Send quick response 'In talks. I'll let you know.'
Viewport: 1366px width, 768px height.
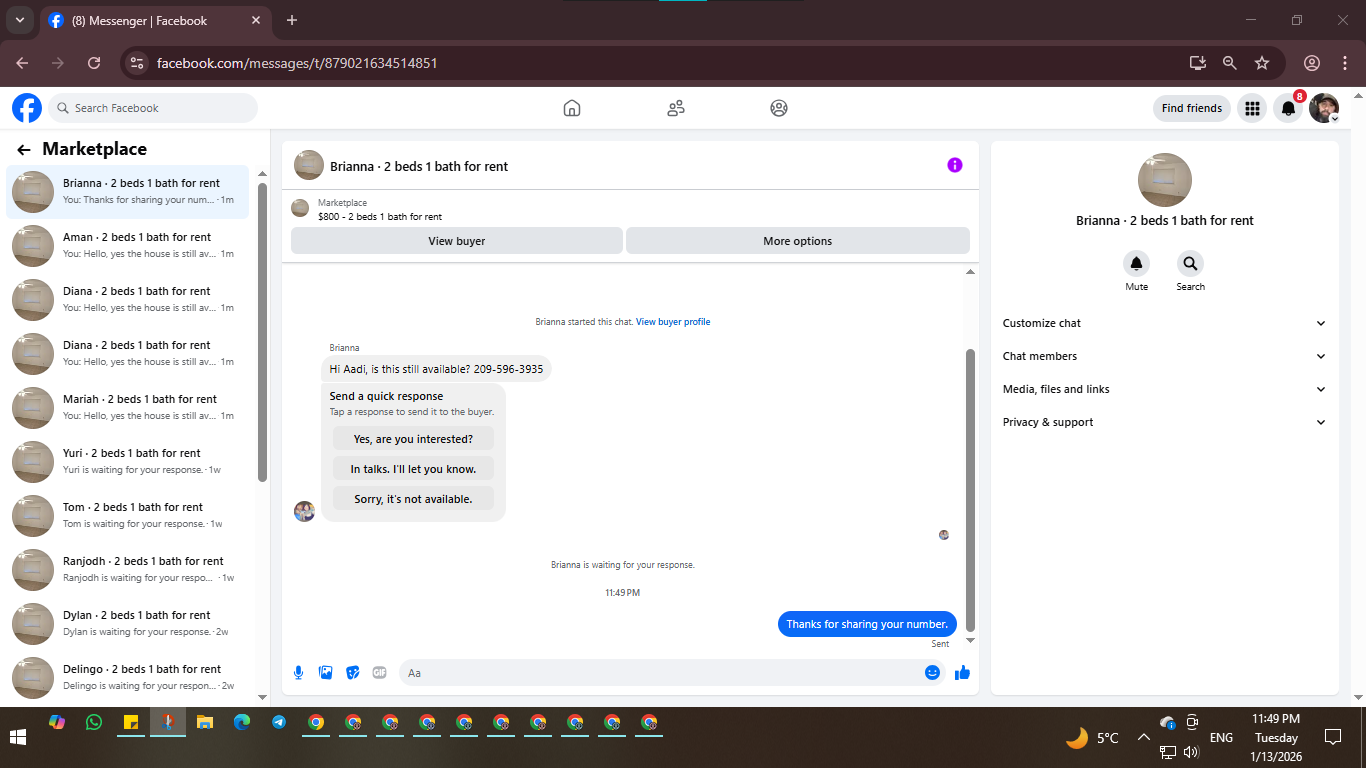(x=413, y=469)
